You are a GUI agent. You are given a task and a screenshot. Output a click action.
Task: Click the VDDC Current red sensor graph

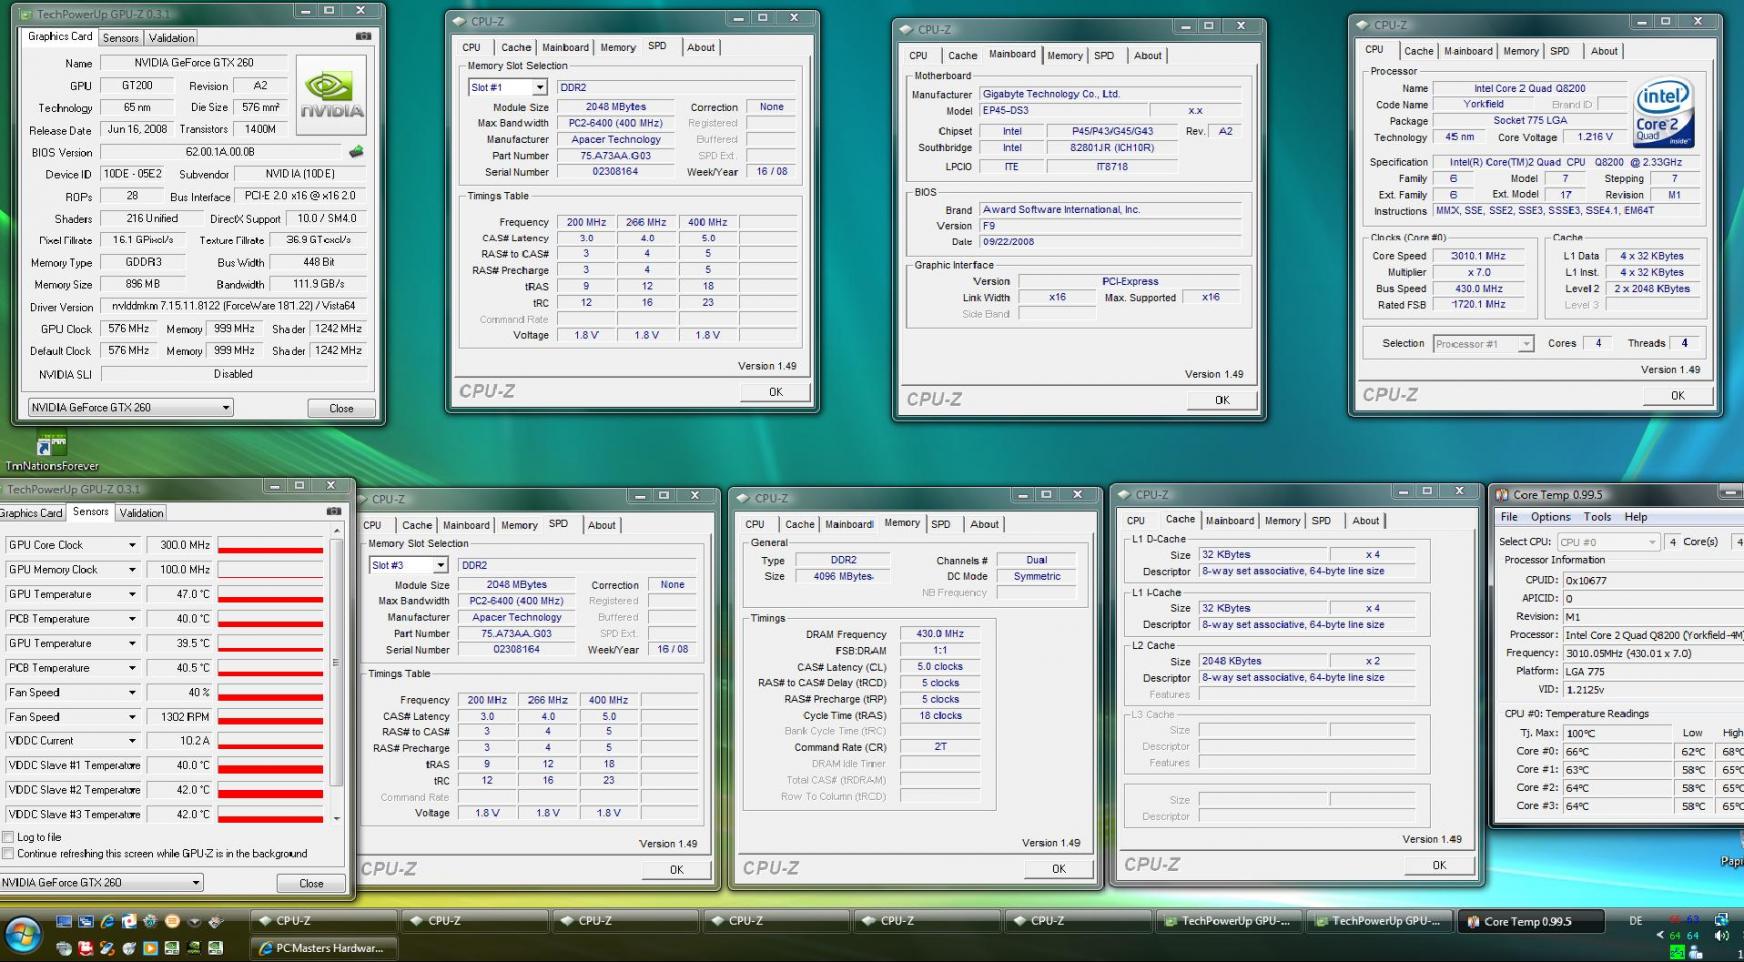[270, 741]
